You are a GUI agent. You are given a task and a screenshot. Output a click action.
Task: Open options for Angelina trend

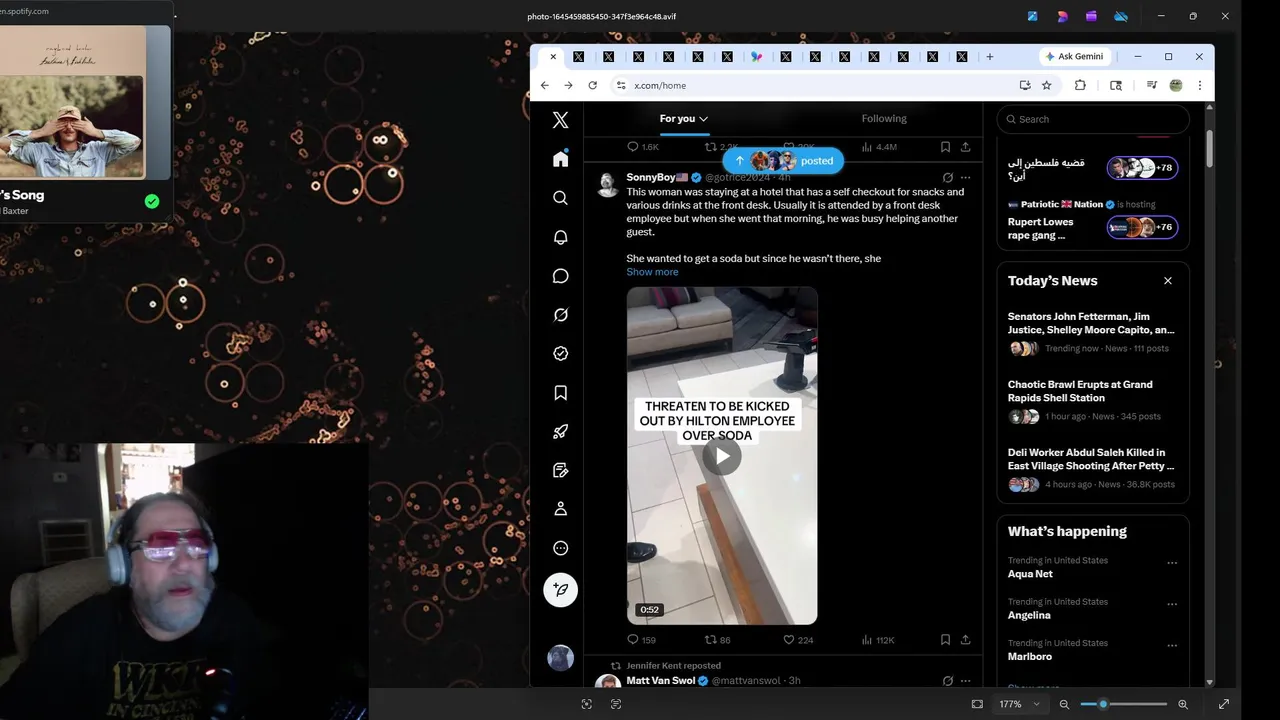coord(1172,604)
